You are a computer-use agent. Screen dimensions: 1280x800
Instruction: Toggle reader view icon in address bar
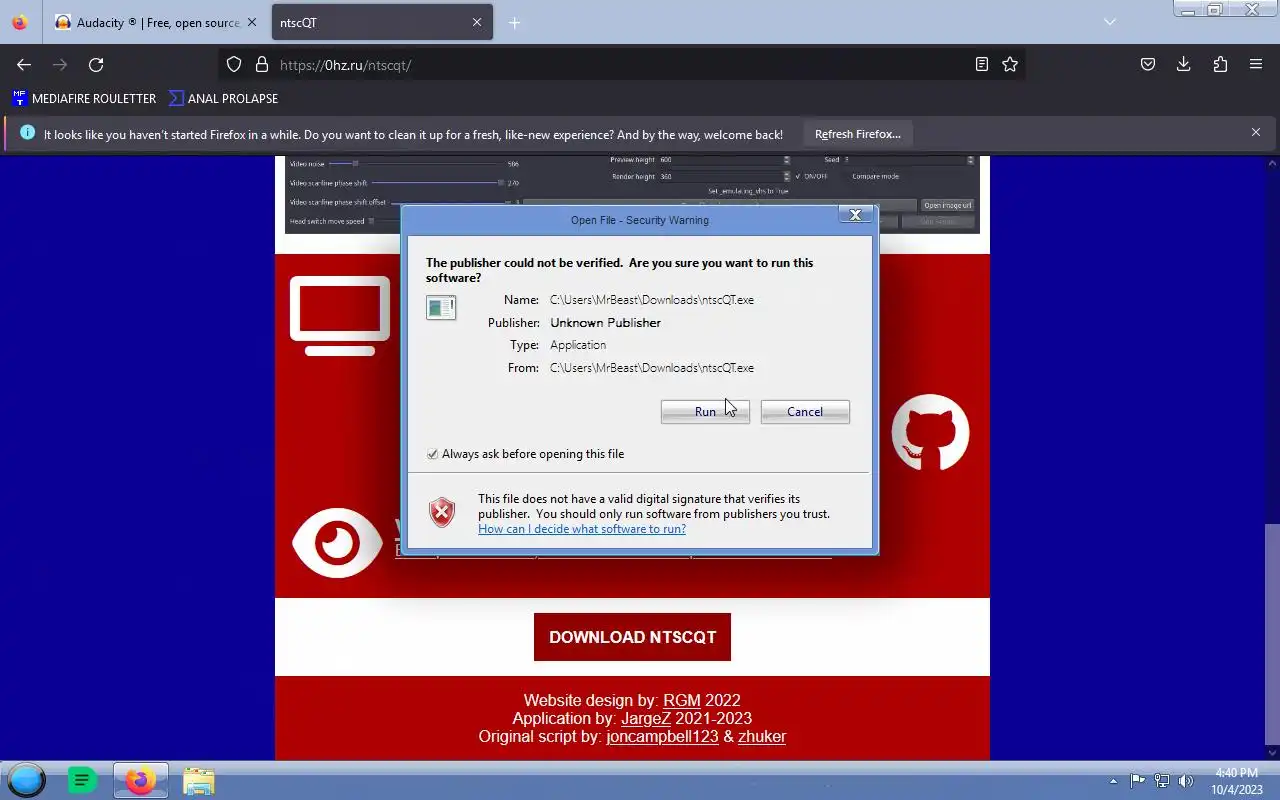982,64
